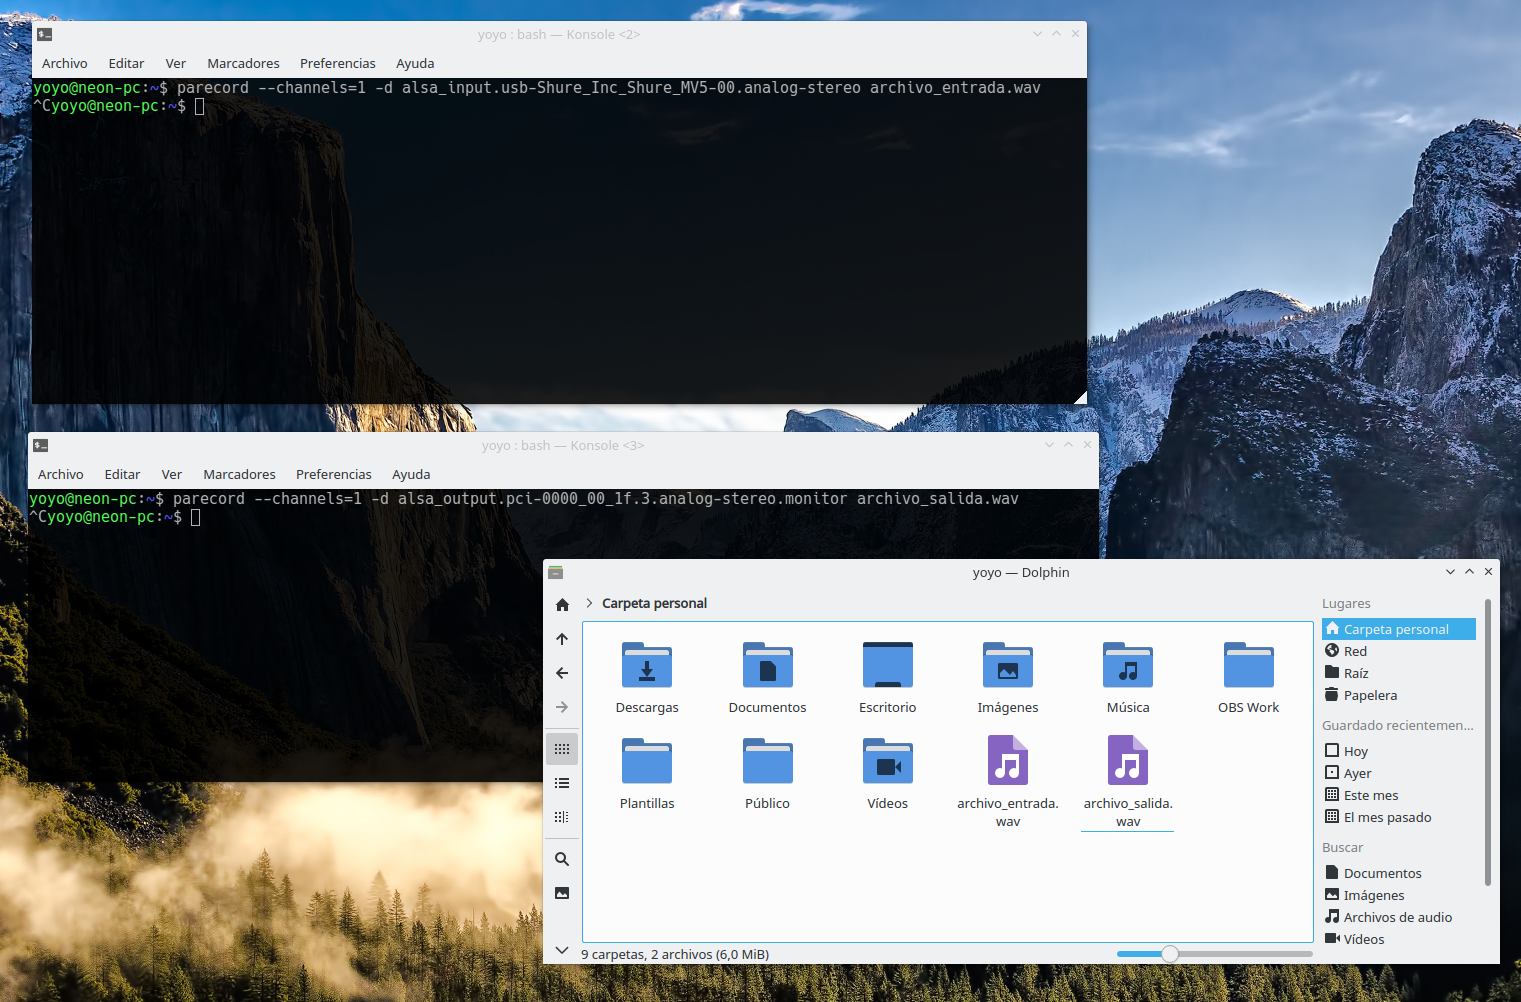Open Marcadores menu in Konsole <2>
Viewport: 1521px width, 1002px height.
tap(243, 63)
